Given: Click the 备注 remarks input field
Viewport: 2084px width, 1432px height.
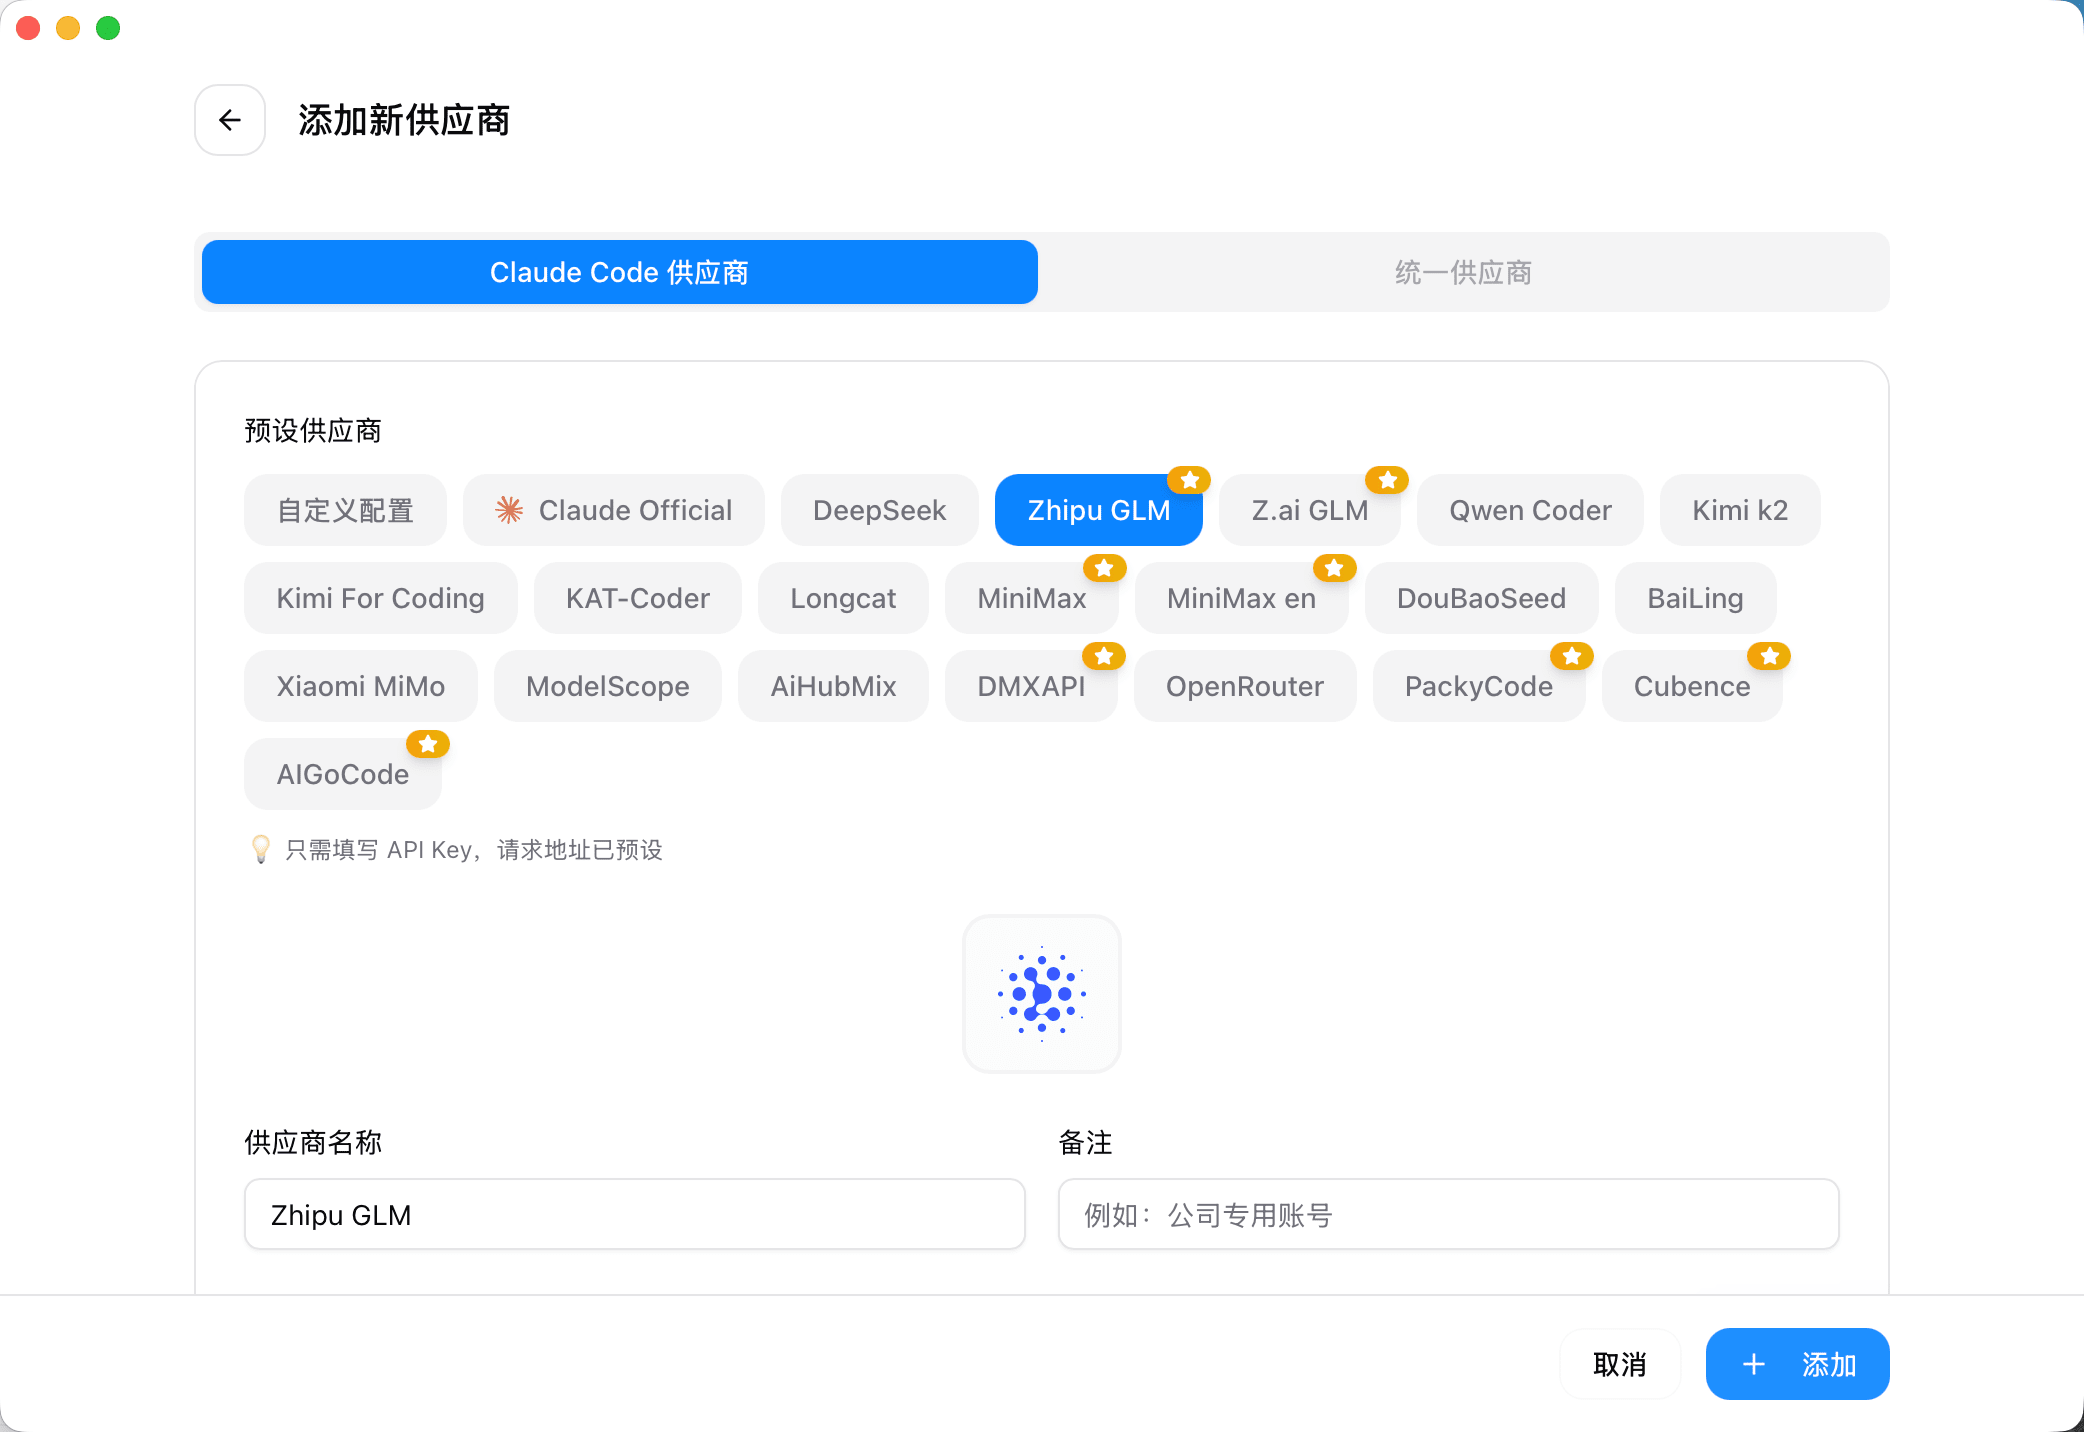Looking at the screenshot, I should pyautogui.click(x=1448, y=1214).
